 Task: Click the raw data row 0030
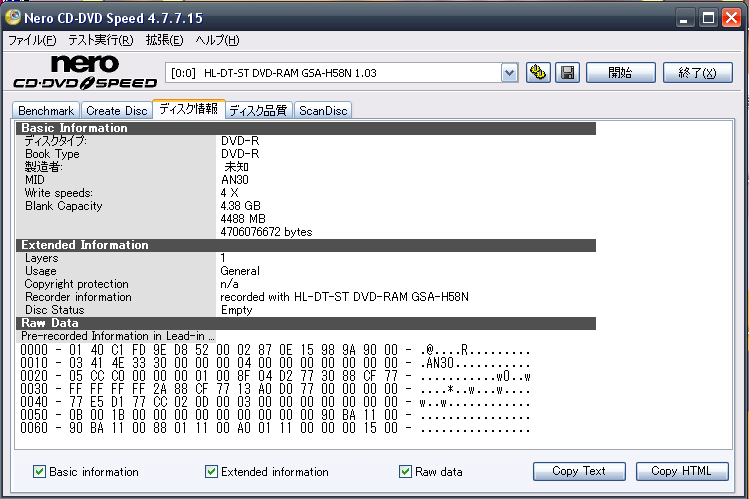click(x=275, y=389)
